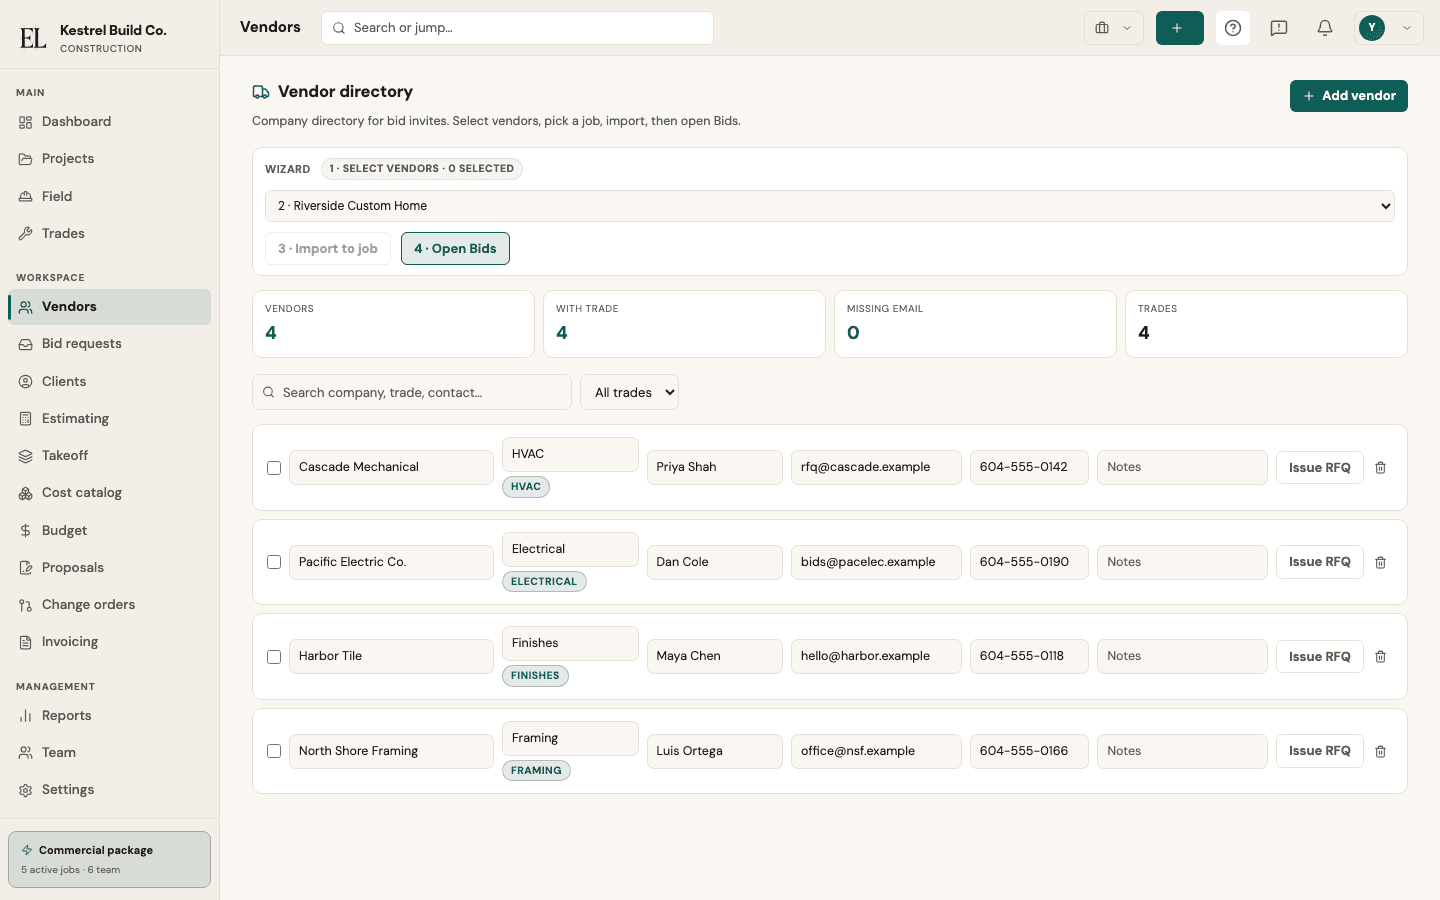Issue RFQ for Harbor Tile
The width and height of the screenshot is (1440, 900).
click(1320, 657)
